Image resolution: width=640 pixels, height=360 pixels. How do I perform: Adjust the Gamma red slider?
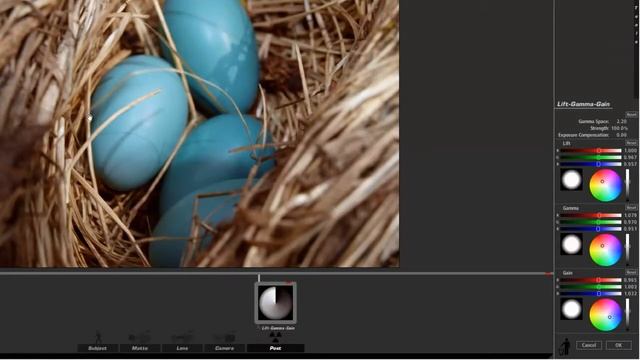(591, 215)
